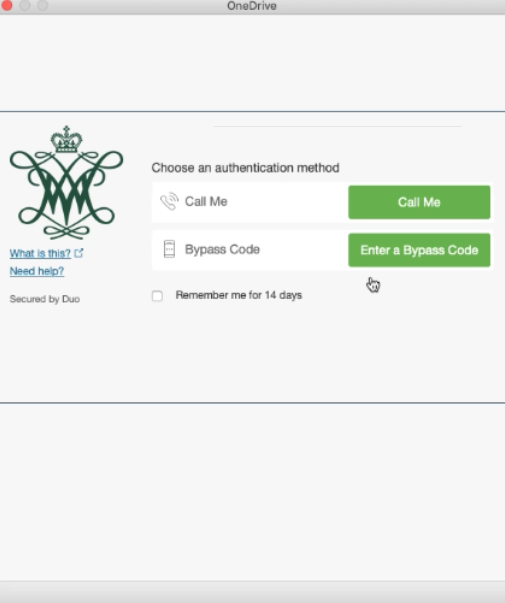
Task: Click the mobile device icon beside Bypass Code
Action: (x=169, y=249)
